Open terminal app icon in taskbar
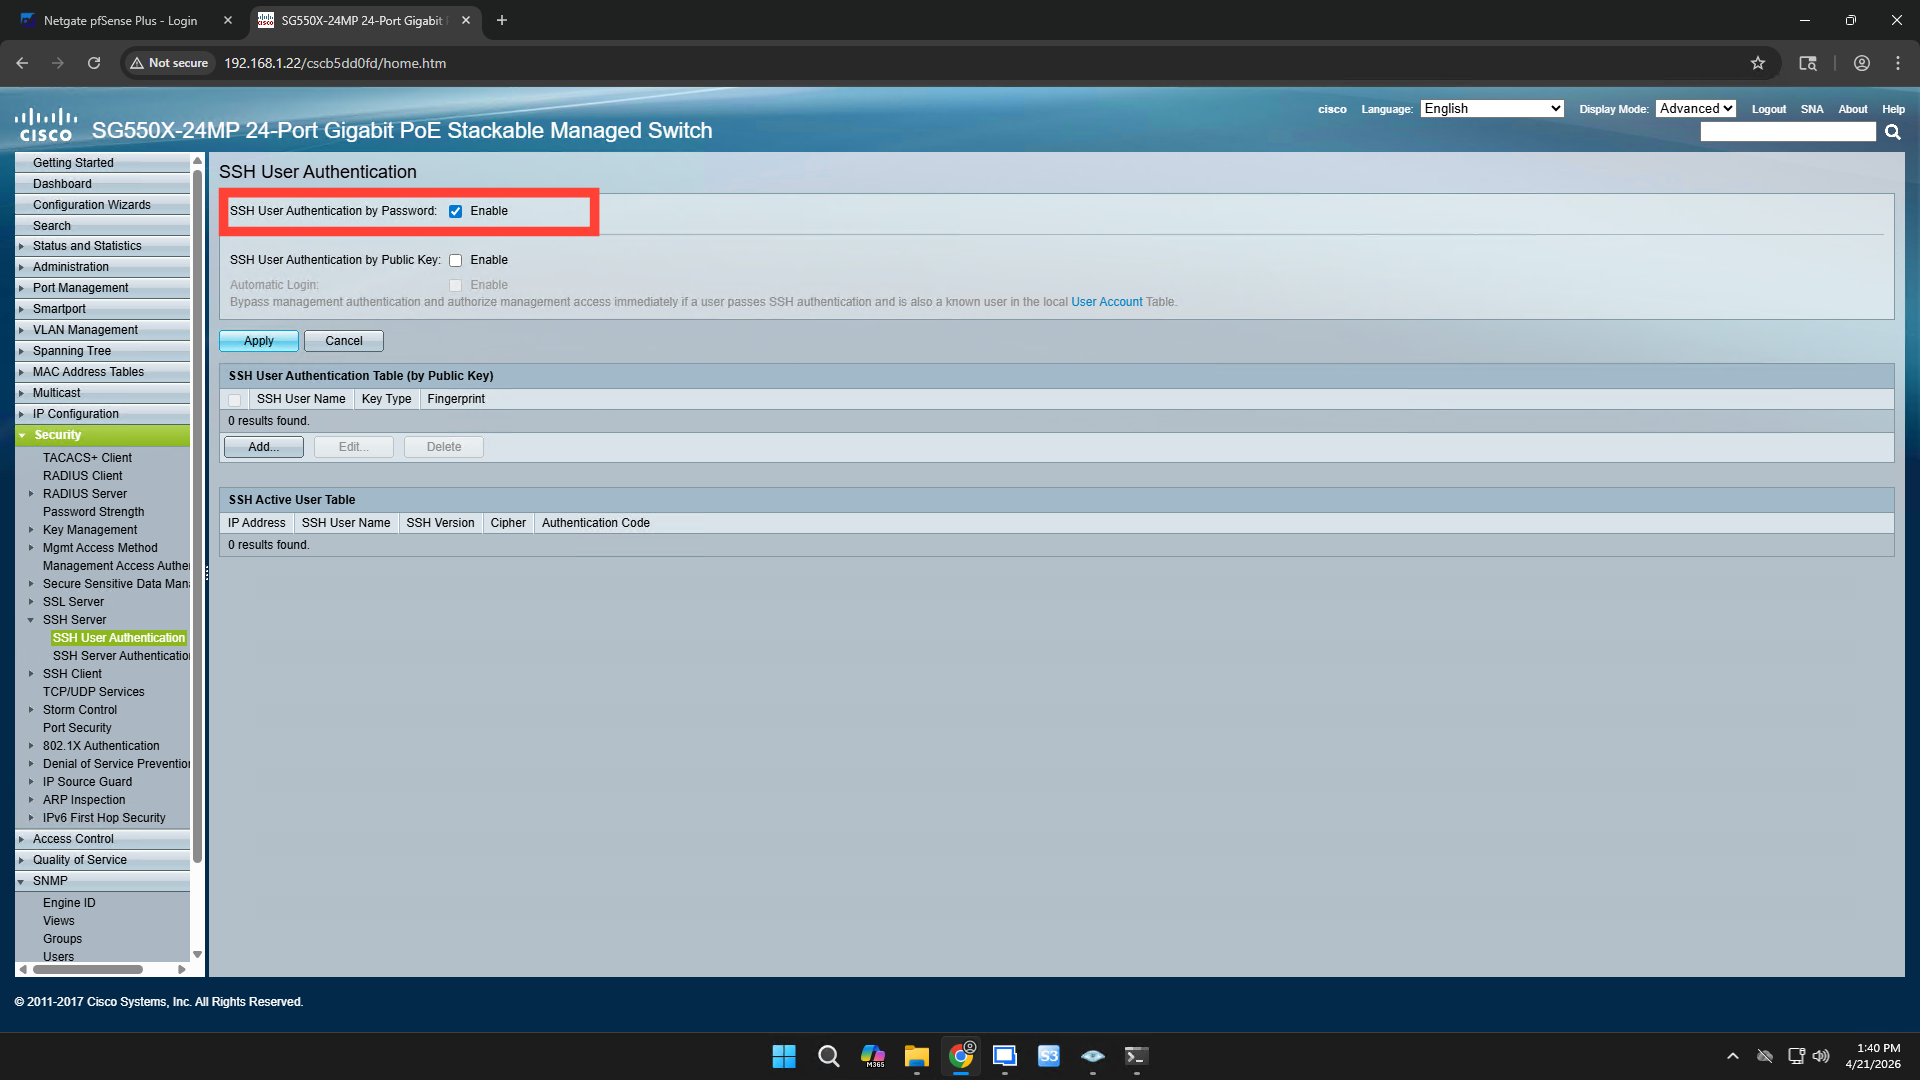1920x1080 pixels. 1136,1056
